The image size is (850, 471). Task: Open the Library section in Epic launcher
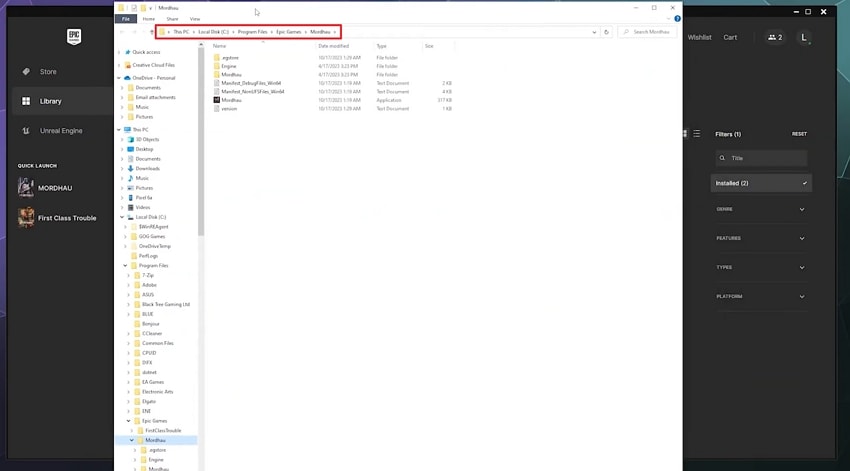pyautogui.click(x=60, y=101)
